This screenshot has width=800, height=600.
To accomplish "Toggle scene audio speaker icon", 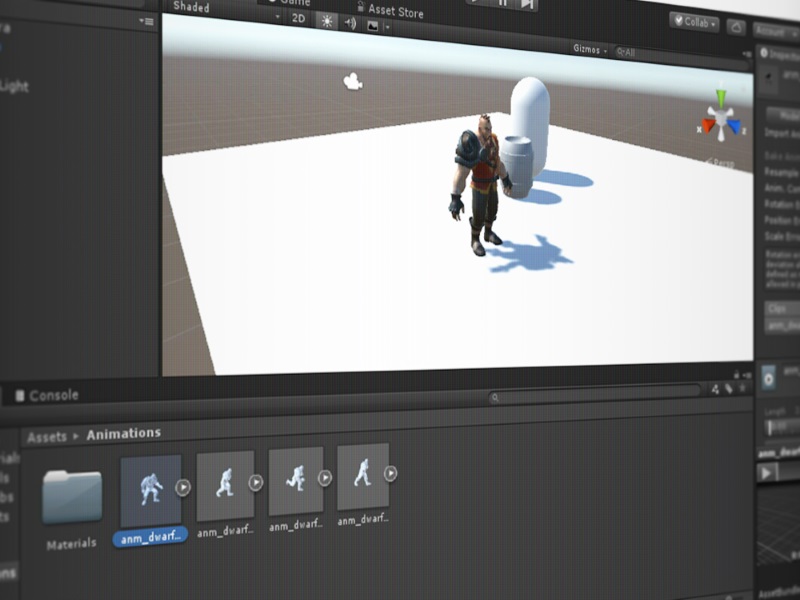I will tap(351, 24).
